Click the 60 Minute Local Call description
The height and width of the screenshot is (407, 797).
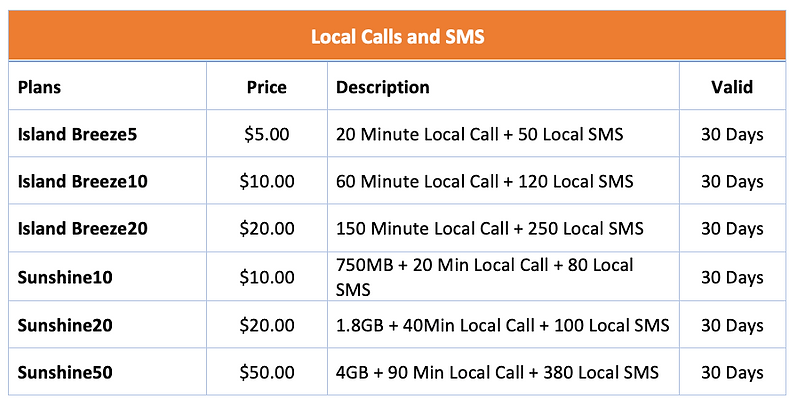click(x=484, y=181)
